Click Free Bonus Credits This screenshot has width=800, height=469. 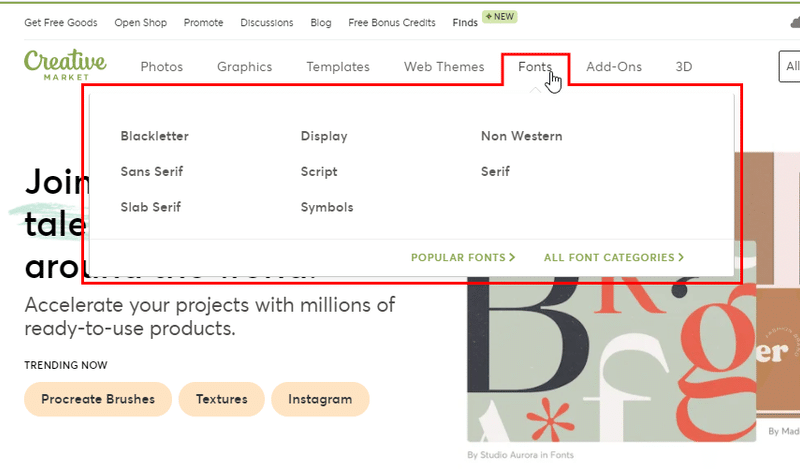tap(392, 22)
